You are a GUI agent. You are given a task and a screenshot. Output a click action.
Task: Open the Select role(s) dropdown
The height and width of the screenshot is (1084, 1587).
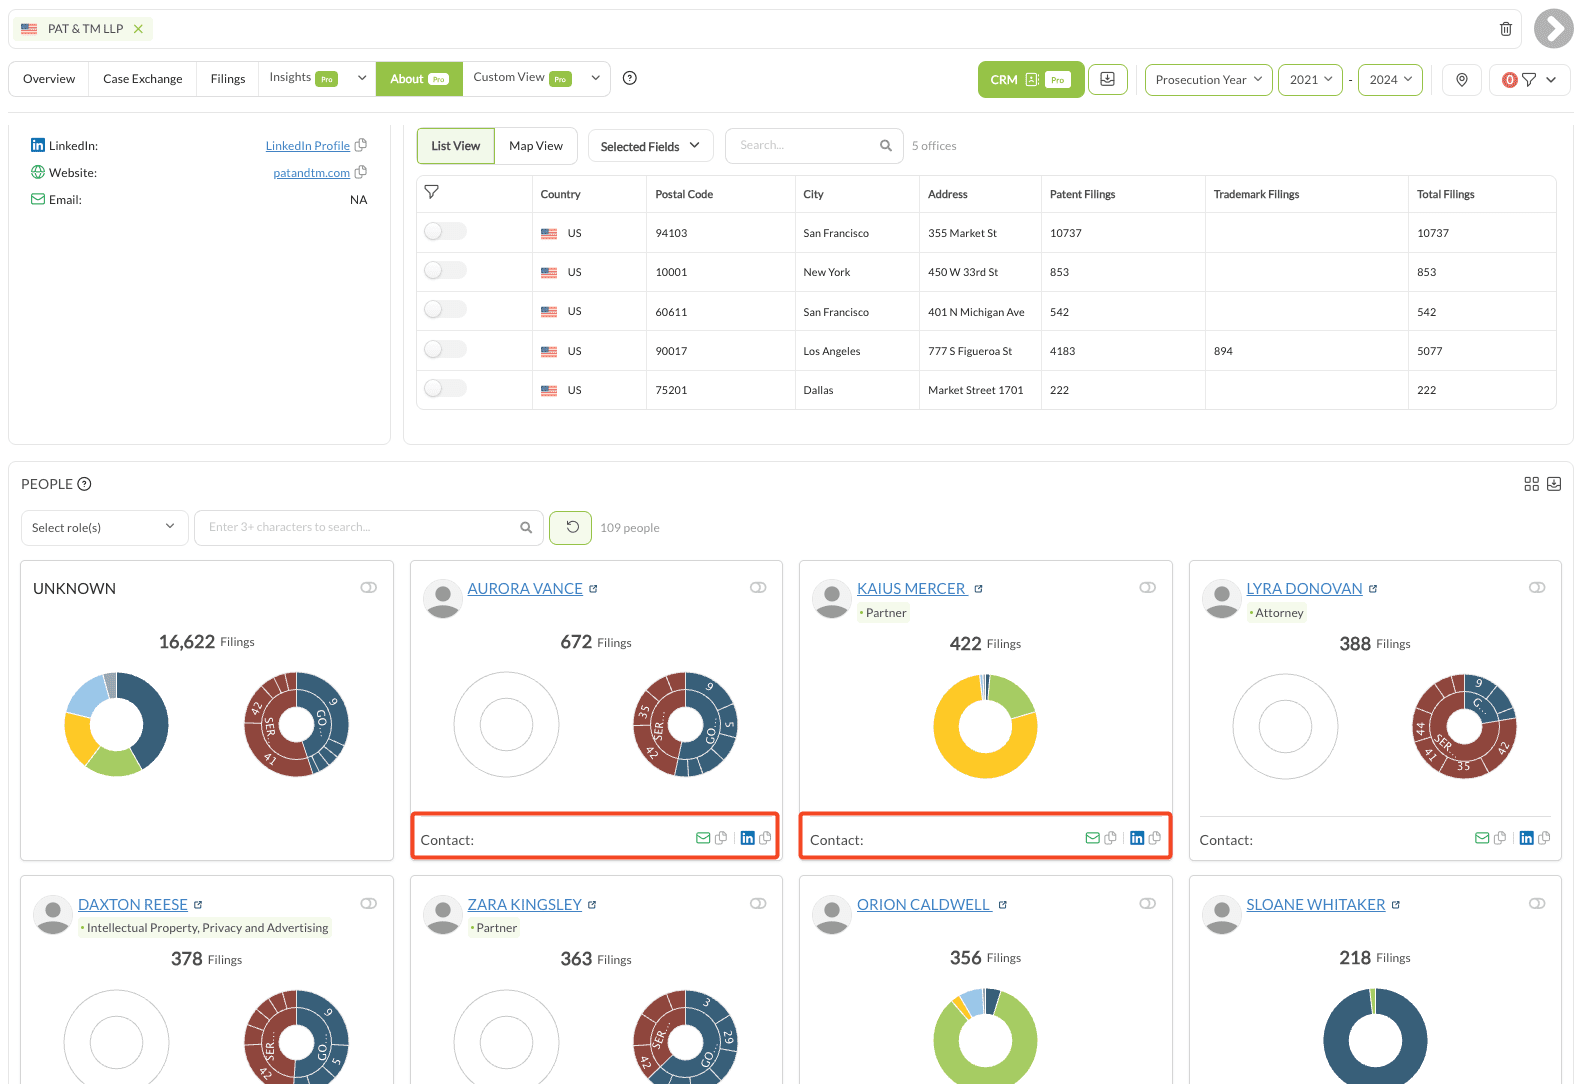104,528
